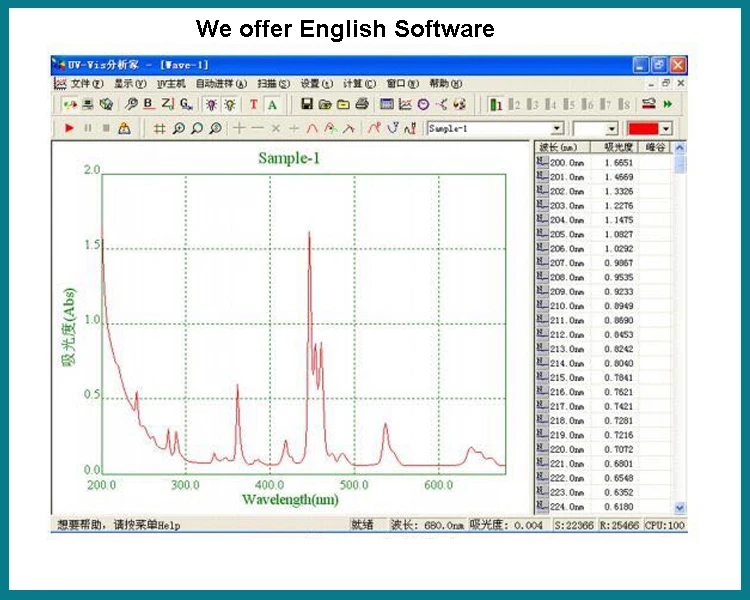This screenshot has width=750, height=600.
Task: Select the green A absorbance icon
Action: tap(272, 104)
